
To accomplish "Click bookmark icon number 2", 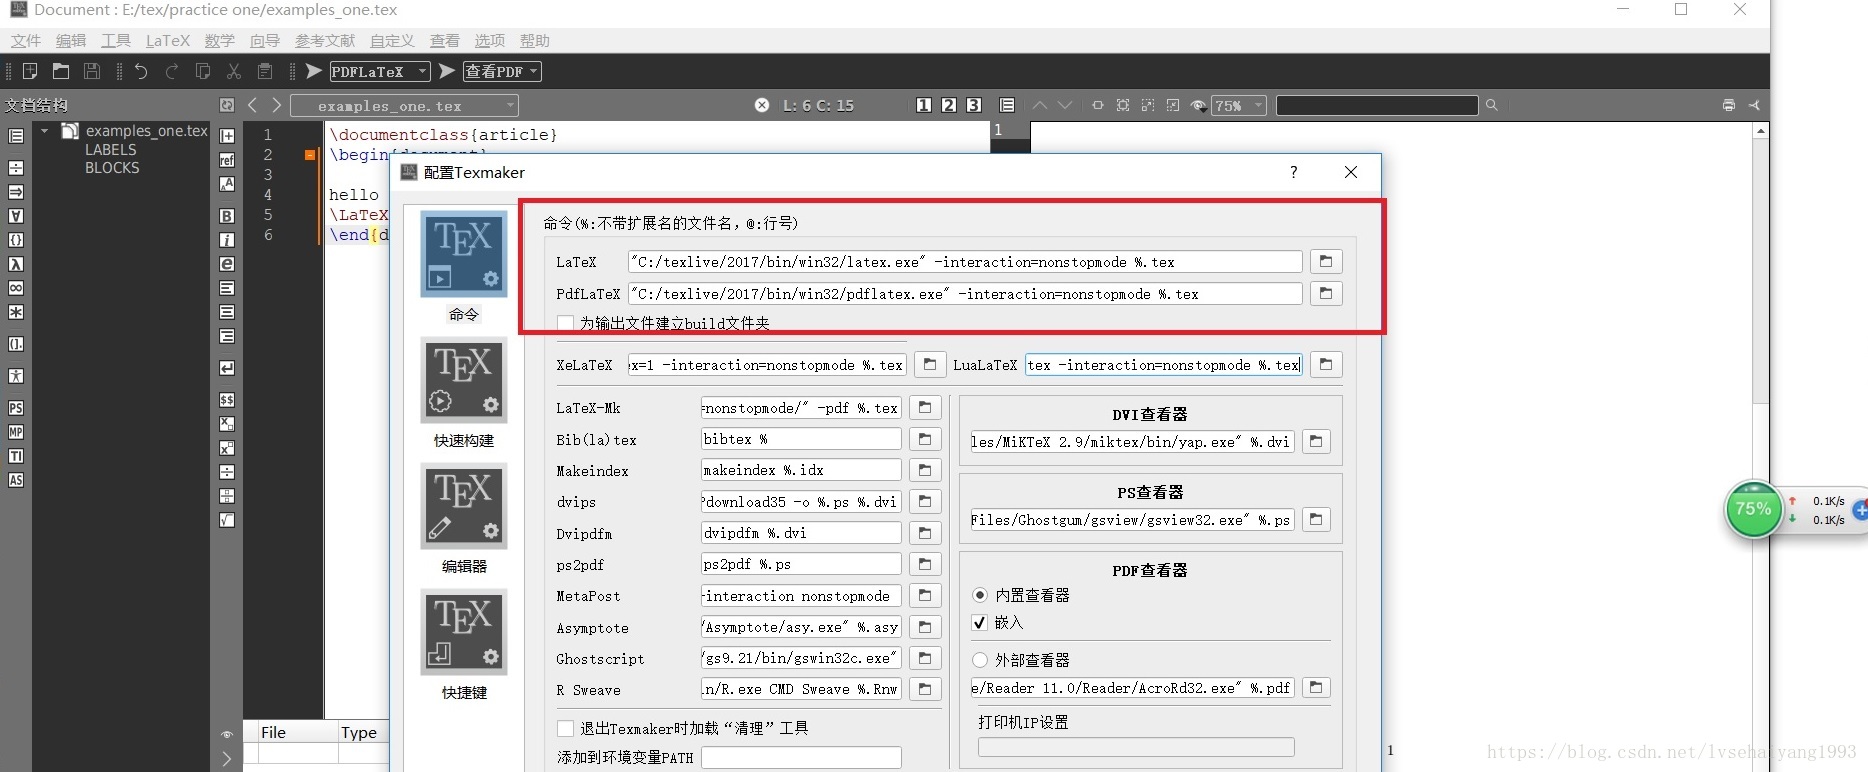I will pyautogui.click(x=949, y=105).
